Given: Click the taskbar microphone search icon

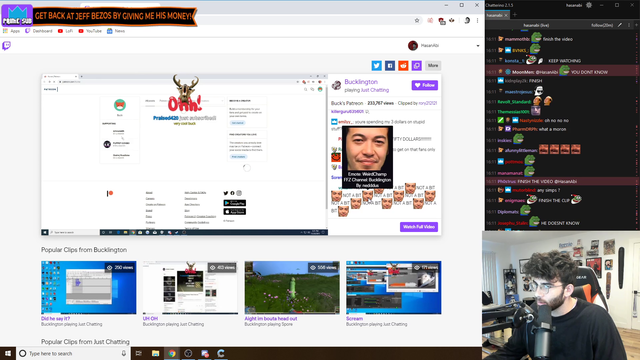Looking at the screenshot, I should pos(124,353).
